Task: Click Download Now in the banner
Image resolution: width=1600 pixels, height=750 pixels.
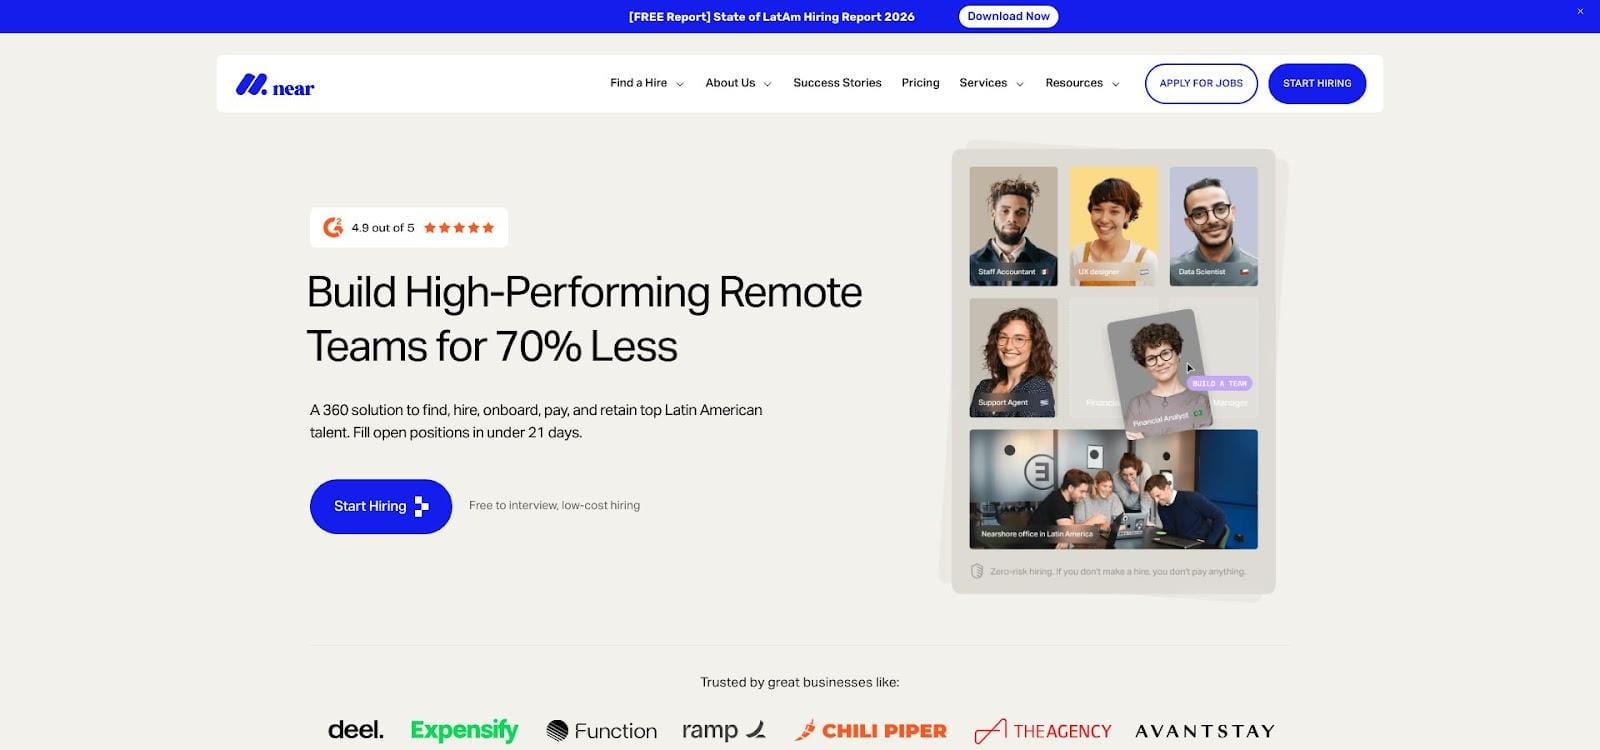Action: point(1008,16)
